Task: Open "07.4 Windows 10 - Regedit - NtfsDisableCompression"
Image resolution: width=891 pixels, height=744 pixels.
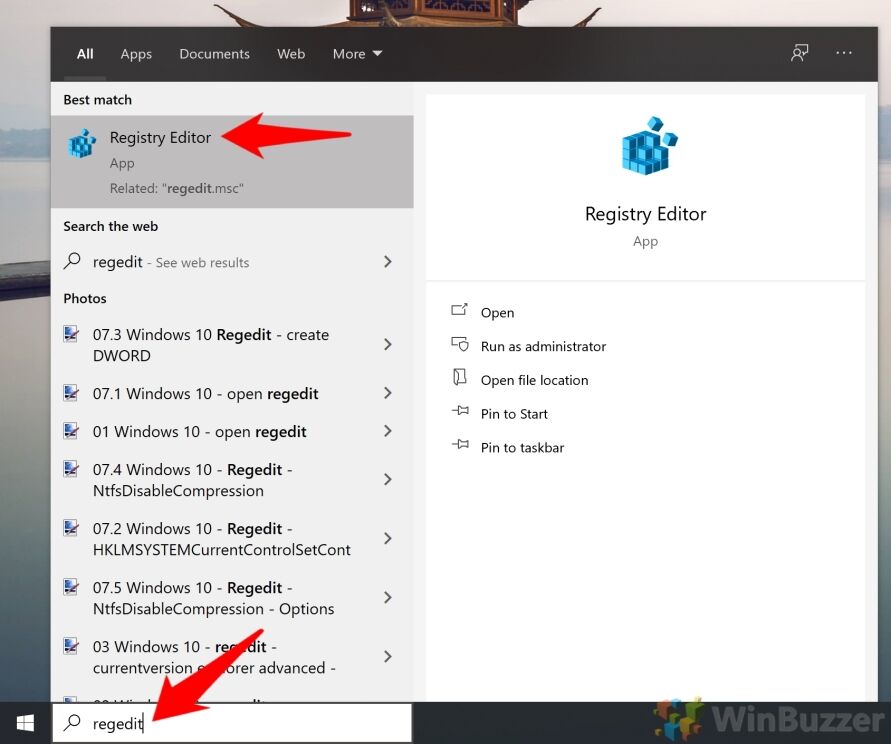Action: tap(232, 480)
